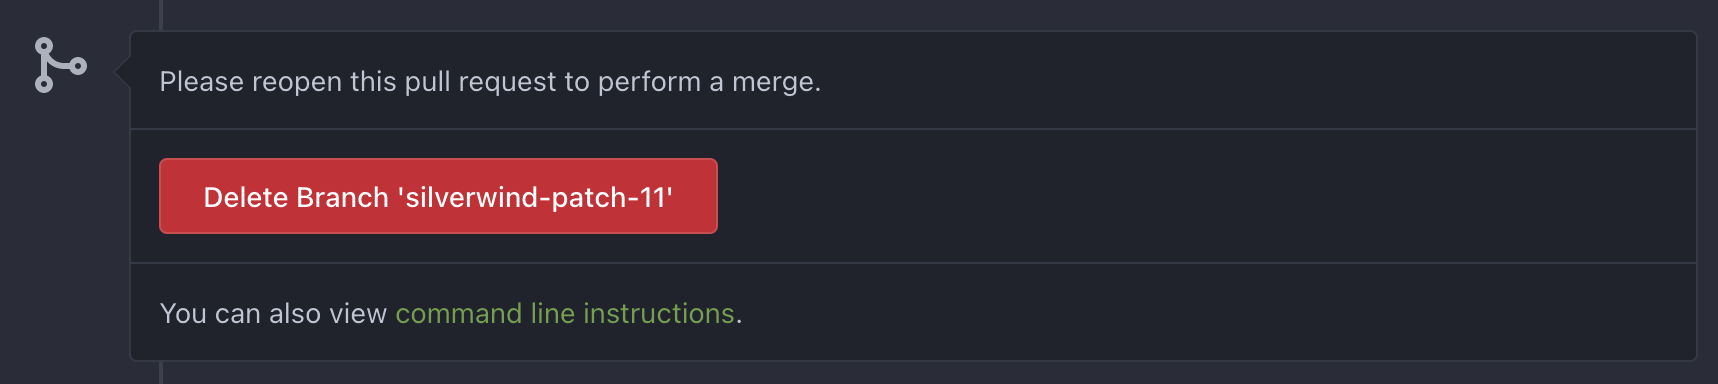Click the git merge icon
Viewport: 1718px width, 384px height.
60,66
